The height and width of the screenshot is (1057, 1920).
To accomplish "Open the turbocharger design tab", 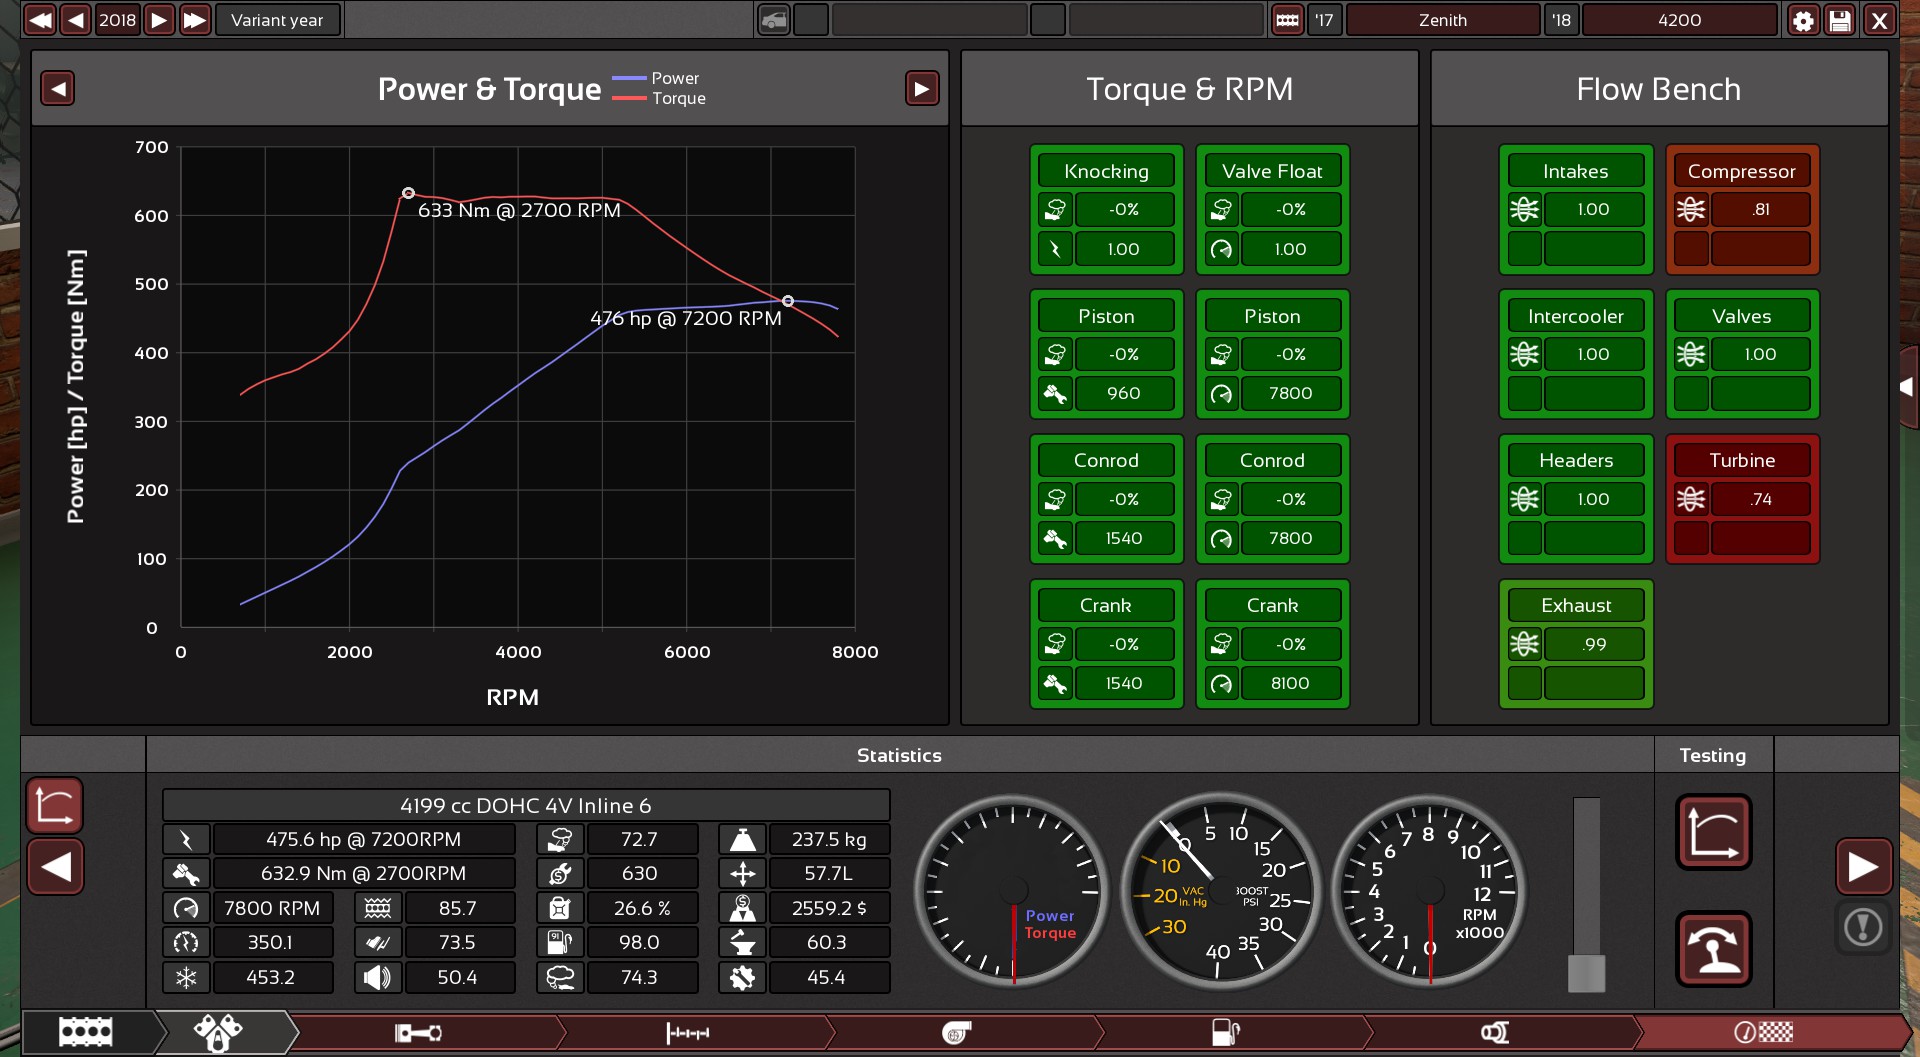I will [956, 1032].
